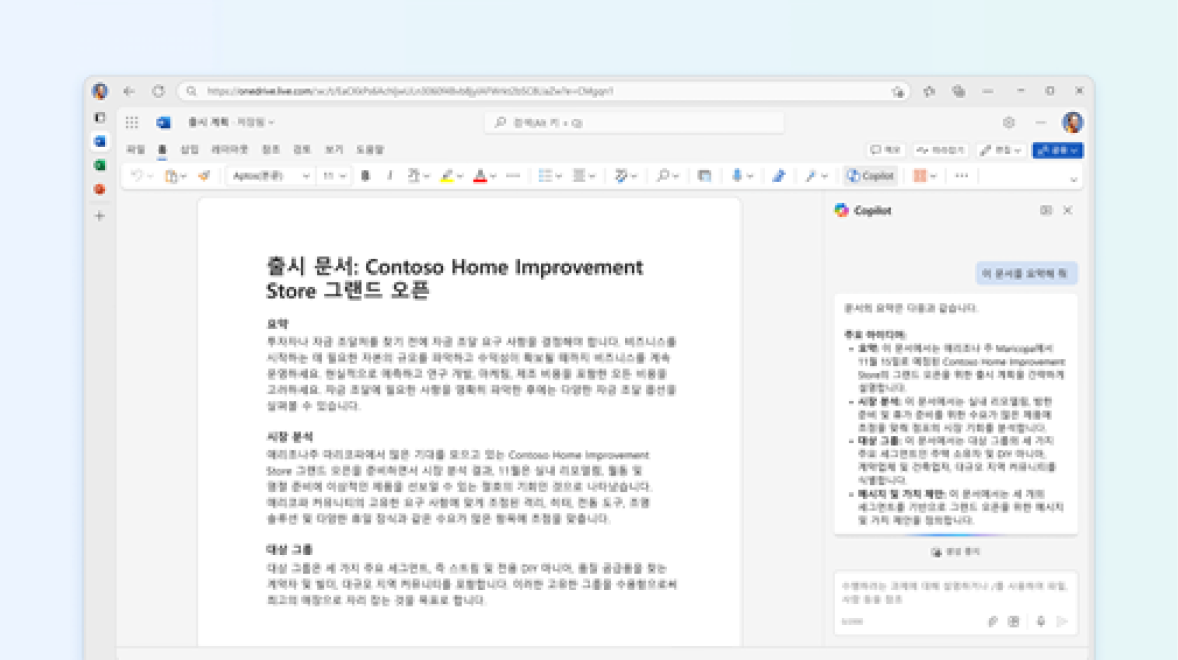Open Word settings gear
Viewport: 1178px width, 660px height.
pyautogui.click(x=1009, y=122)
